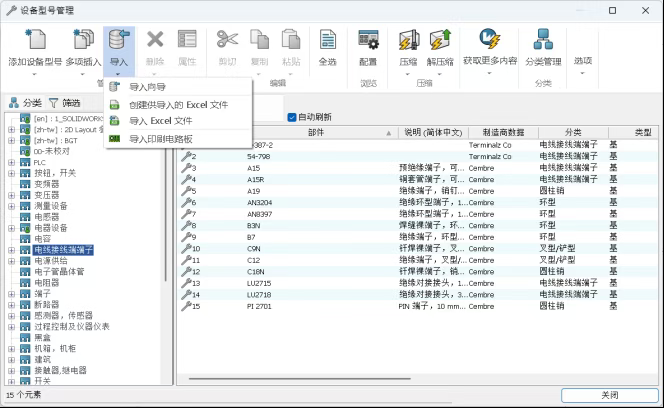
Task: Open the 配置 configuration tool
Action: [368, 42]
